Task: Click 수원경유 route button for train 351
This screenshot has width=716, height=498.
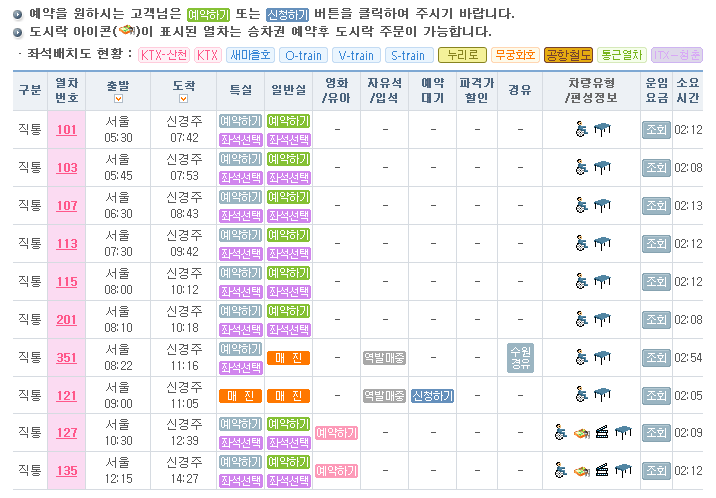Action: (521, 358)
